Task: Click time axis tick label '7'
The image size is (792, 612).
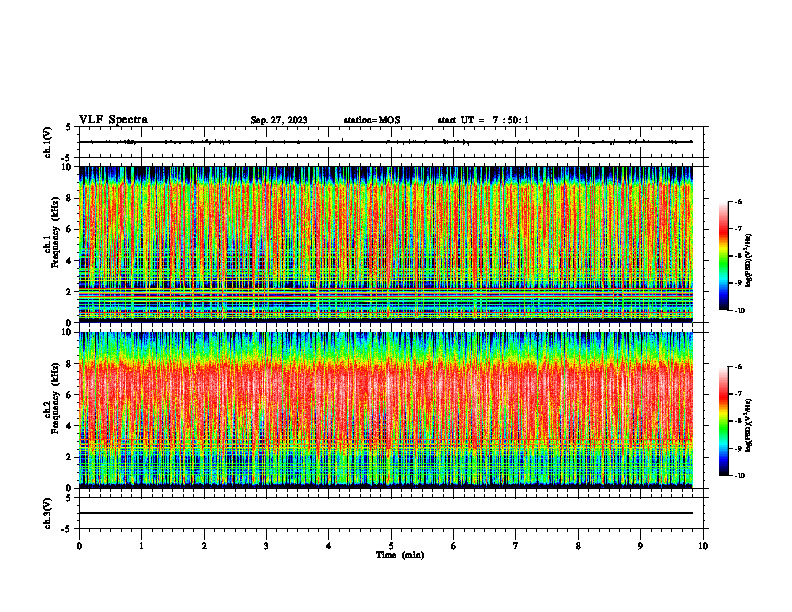Action: tap(516, 546)
